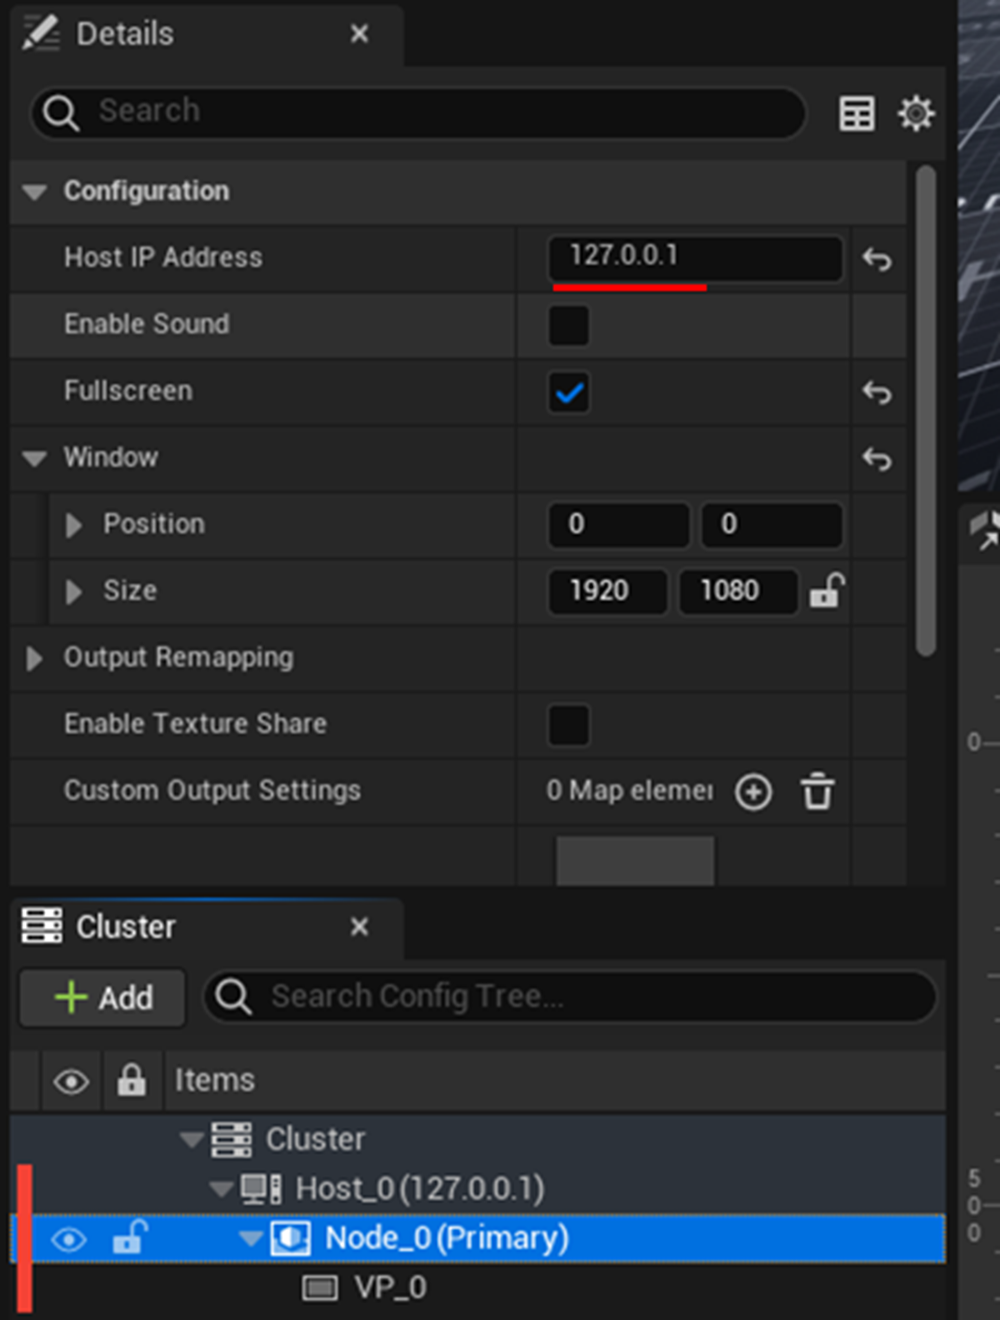Reset Fullscreen to default value

[x=877, y=392]
